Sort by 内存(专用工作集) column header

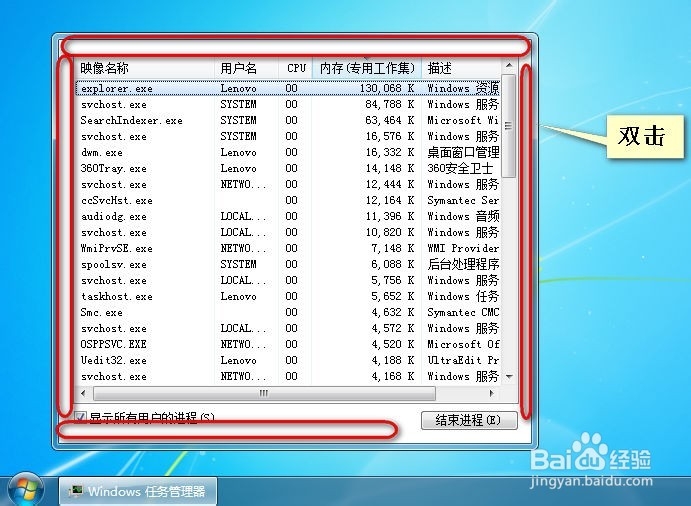coord(367,68)
